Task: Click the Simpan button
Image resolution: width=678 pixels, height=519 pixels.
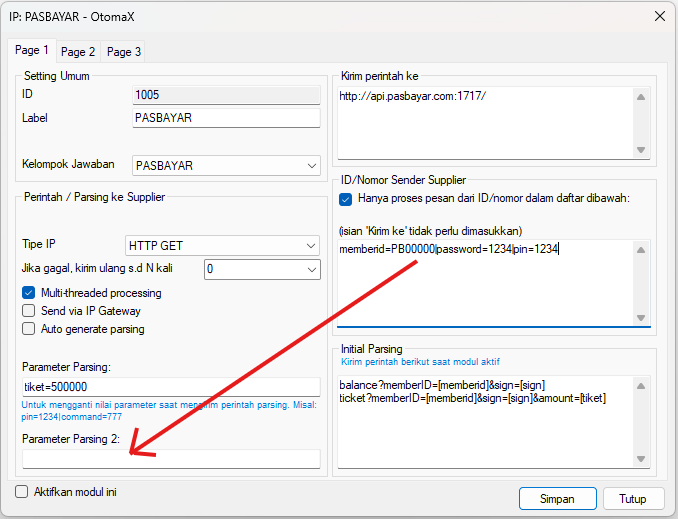Action: (x=557, y=499)
